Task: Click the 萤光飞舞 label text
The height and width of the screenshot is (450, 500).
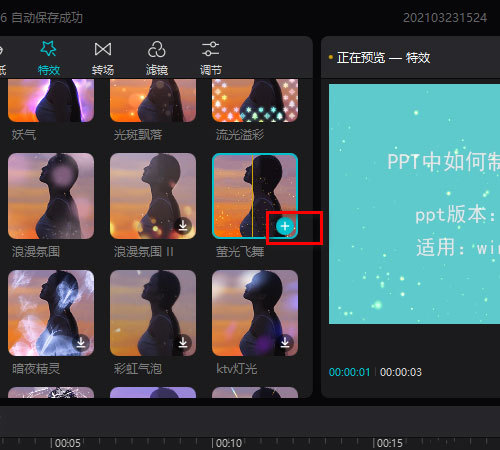Action: click(x=240, y=252)
